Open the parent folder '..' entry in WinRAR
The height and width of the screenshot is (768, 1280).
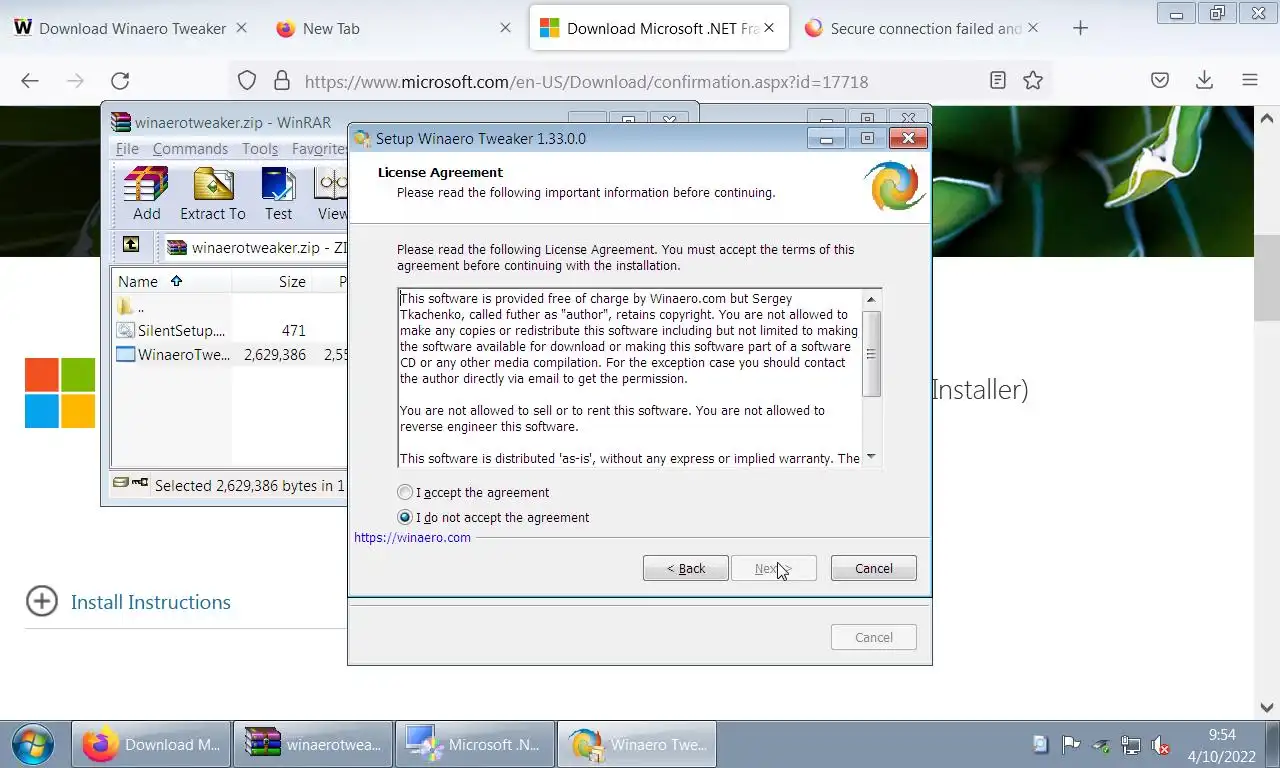[131, 306]
